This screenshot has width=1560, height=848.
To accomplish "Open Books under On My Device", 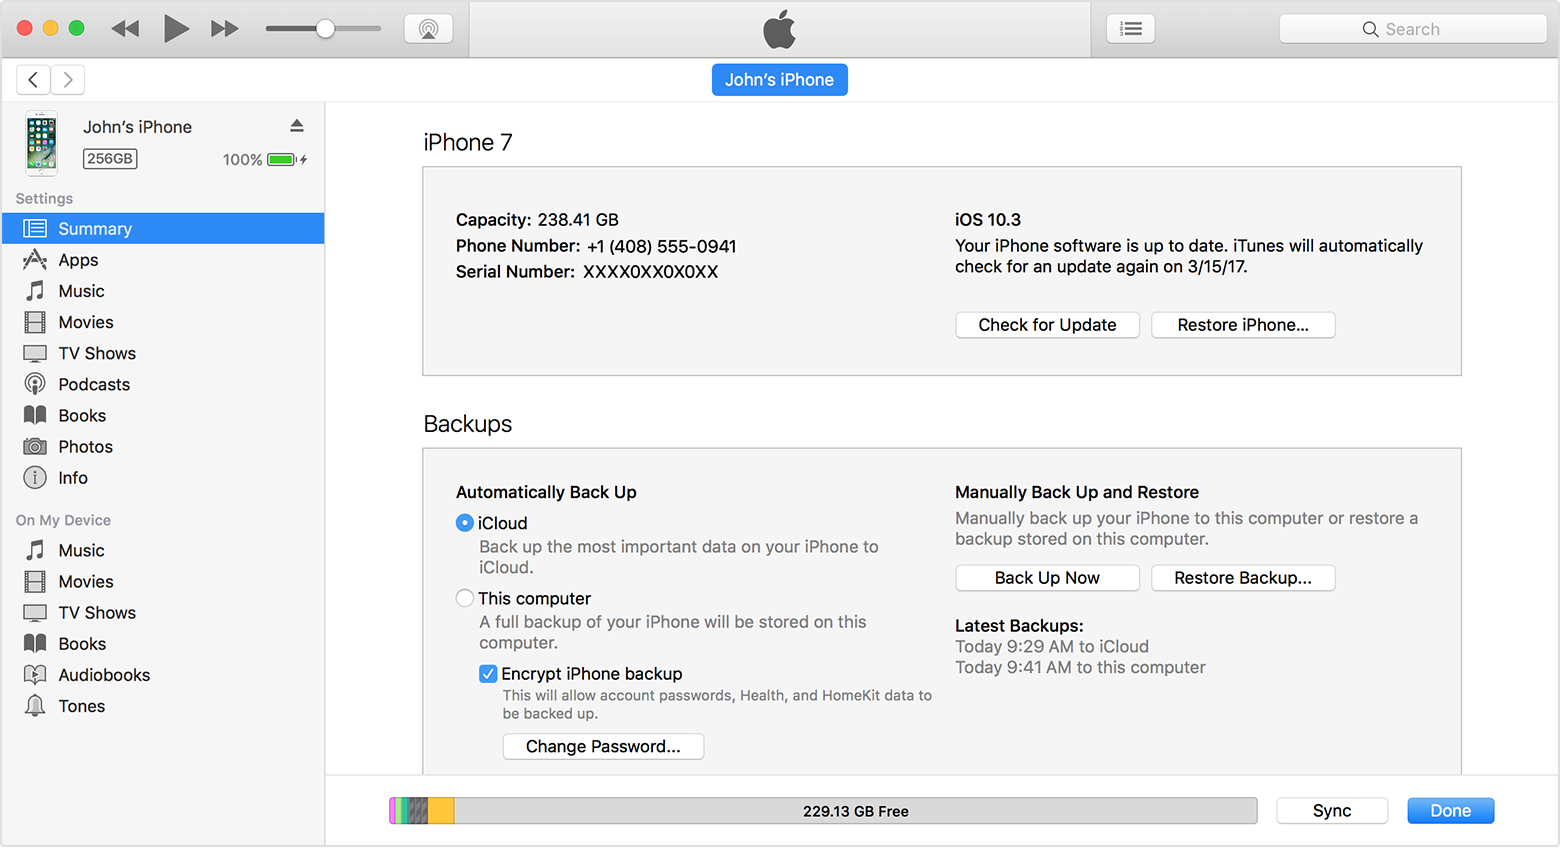I will (x=163, y=643).
